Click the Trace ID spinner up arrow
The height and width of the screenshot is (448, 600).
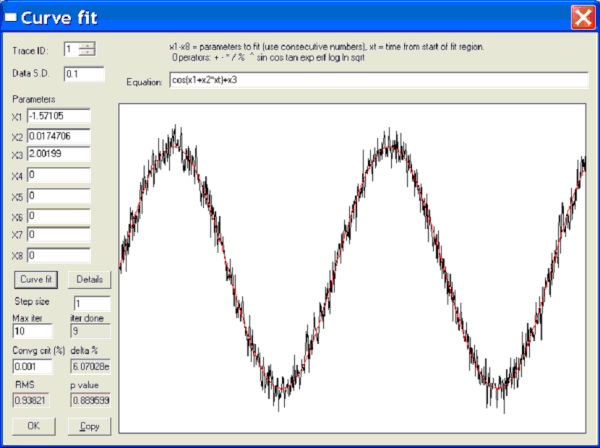(86, 44)
